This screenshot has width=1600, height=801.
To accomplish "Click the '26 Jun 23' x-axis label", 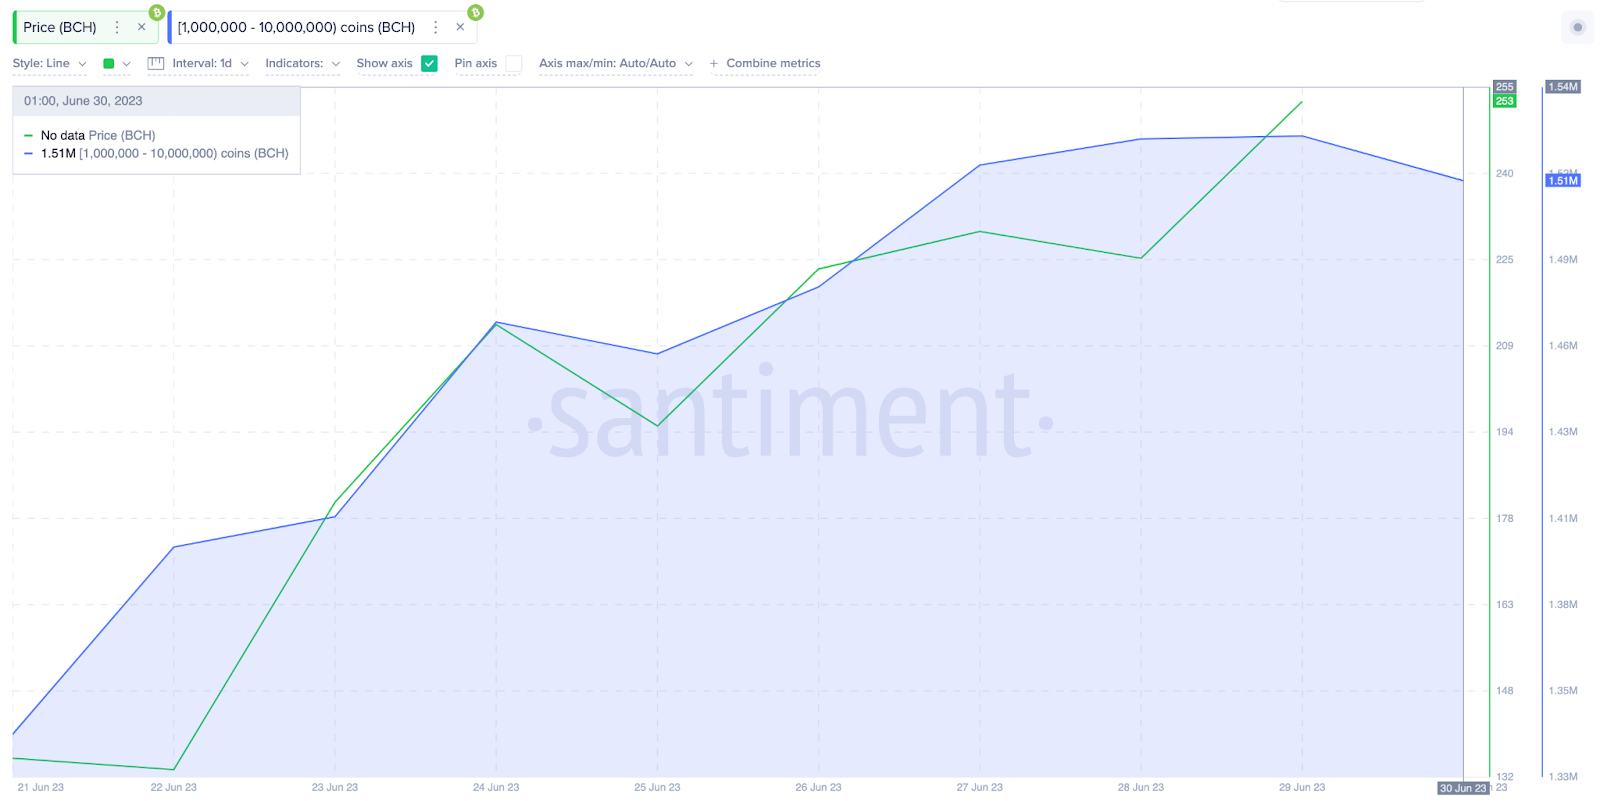I will 819,787.
